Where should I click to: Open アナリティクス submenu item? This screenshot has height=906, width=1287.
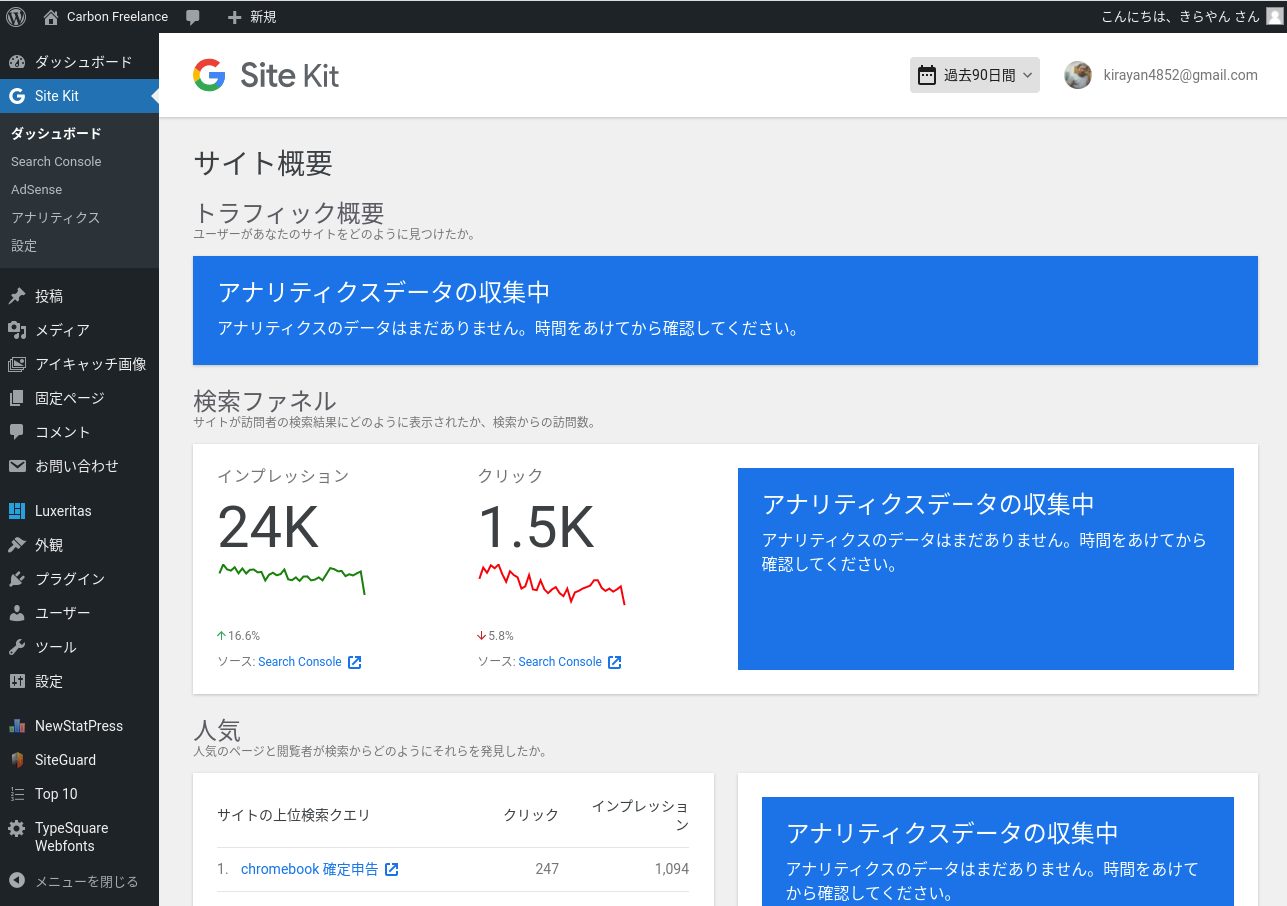tap(55, 217)
